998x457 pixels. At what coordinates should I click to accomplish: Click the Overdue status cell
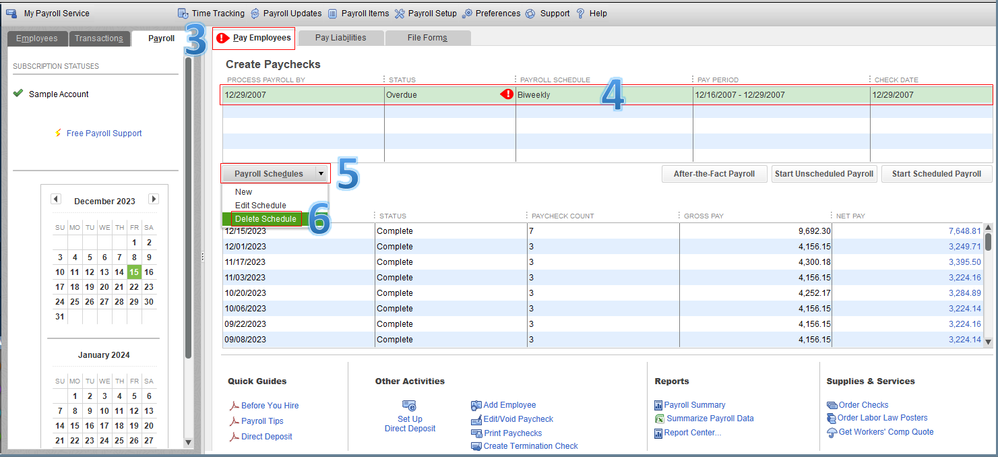[x=449, y=94]
